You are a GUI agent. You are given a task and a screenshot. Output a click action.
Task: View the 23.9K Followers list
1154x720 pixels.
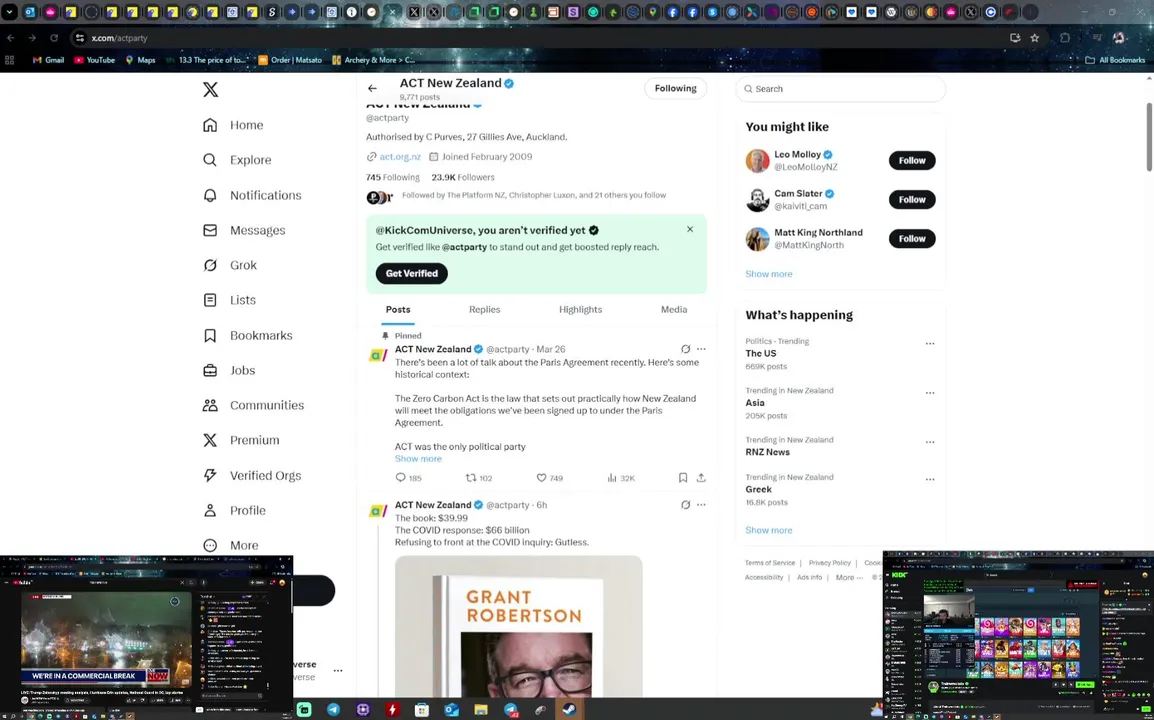click(463, 177)
